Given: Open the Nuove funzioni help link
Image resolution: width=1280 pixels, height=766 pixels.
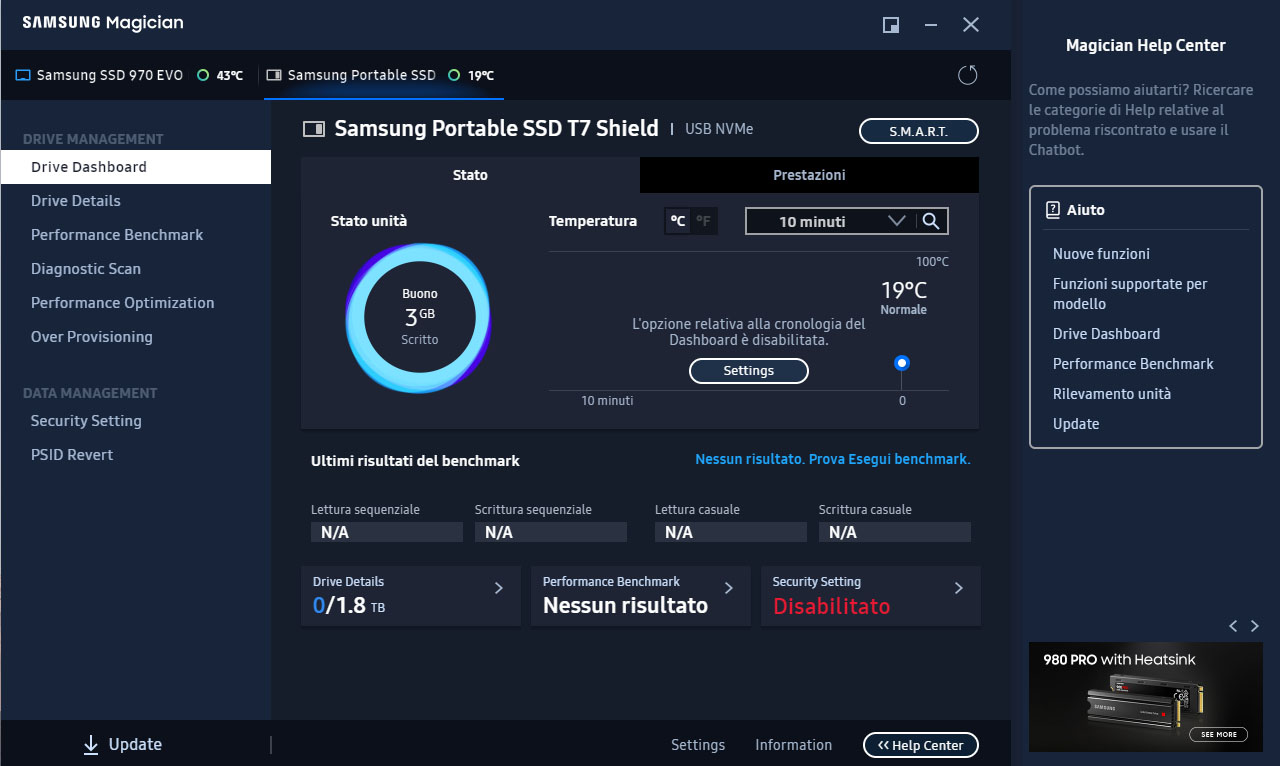Looking at the screenshot, I should (1101, 254).
